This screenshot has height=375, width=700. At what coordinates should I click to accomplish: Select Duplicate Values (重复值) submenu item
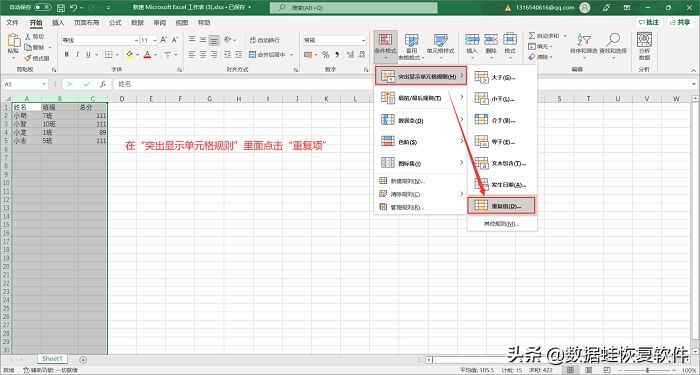point(501,206)
